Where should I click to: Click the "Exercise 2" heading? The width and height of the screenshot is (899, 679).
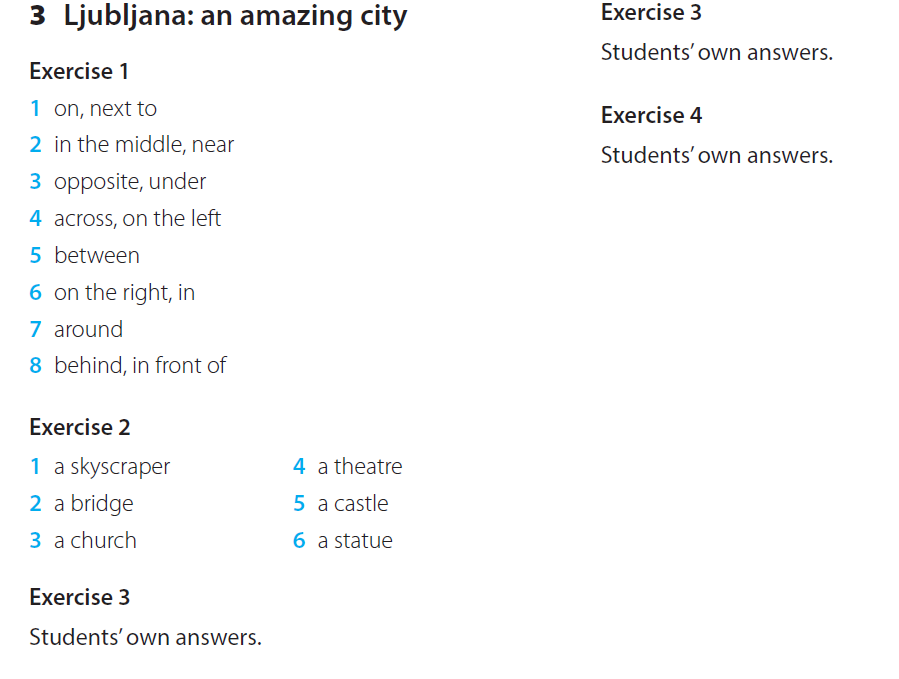point(80,427)
